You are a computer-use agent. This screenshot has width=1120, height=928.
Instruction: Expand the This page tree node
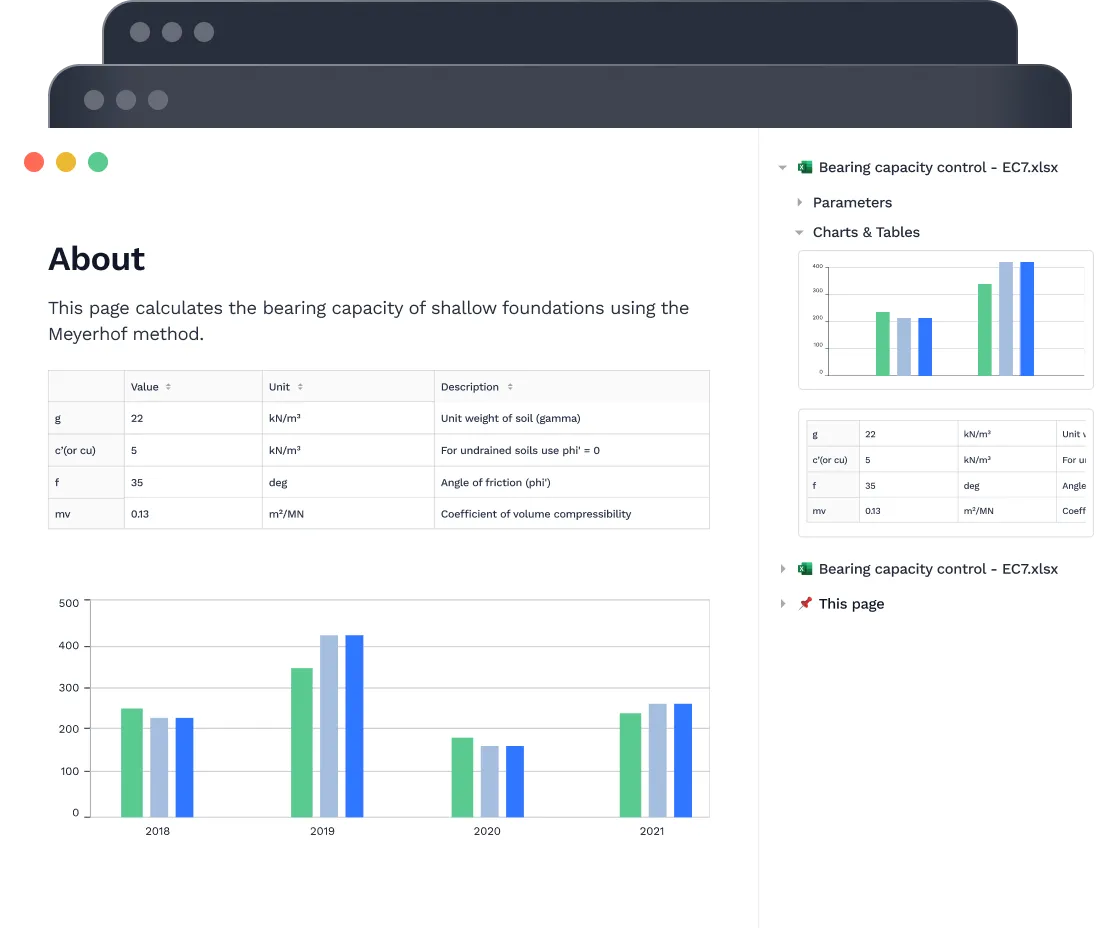783,604
